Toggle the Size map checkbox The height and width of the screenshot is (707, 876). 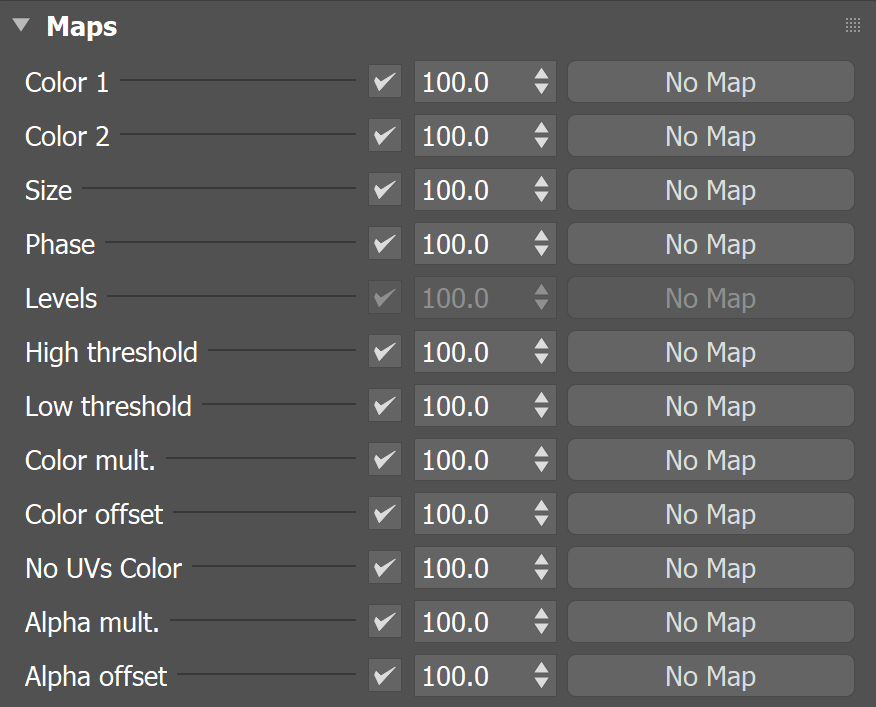click(x=384, y=190)
